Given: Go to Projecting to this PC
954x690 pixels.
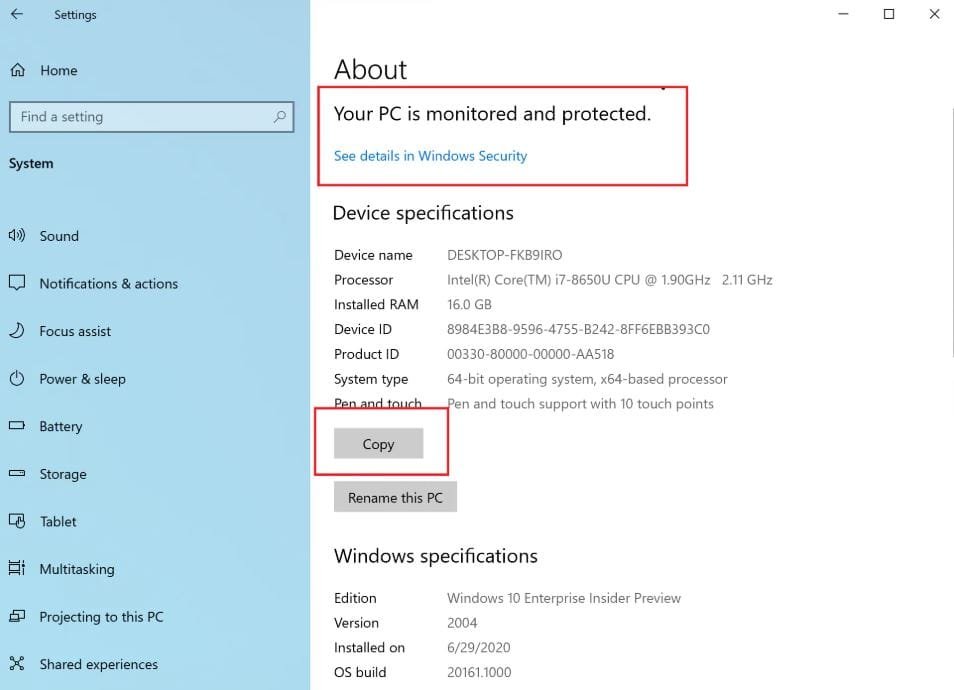Looking at the screenshot, I should (100, 617).
